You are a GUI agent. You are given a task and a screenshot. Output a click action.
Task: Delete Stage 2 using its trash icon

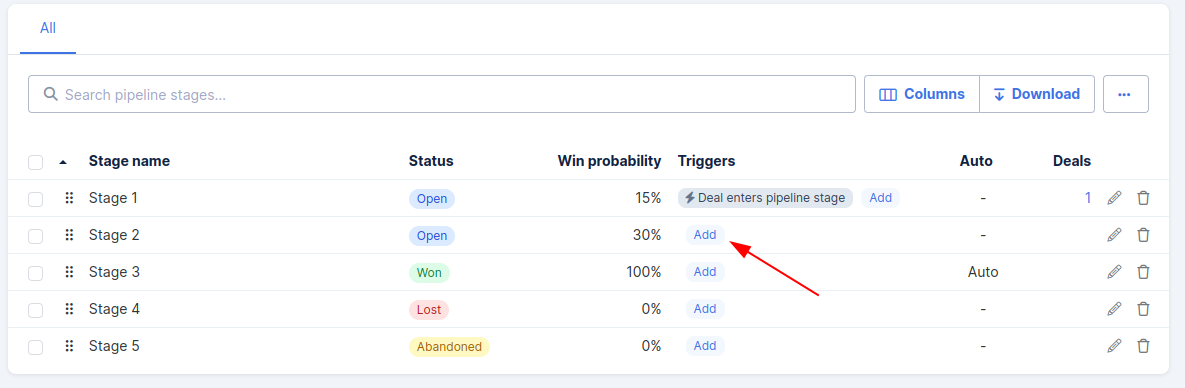(x=1143, y=235)
